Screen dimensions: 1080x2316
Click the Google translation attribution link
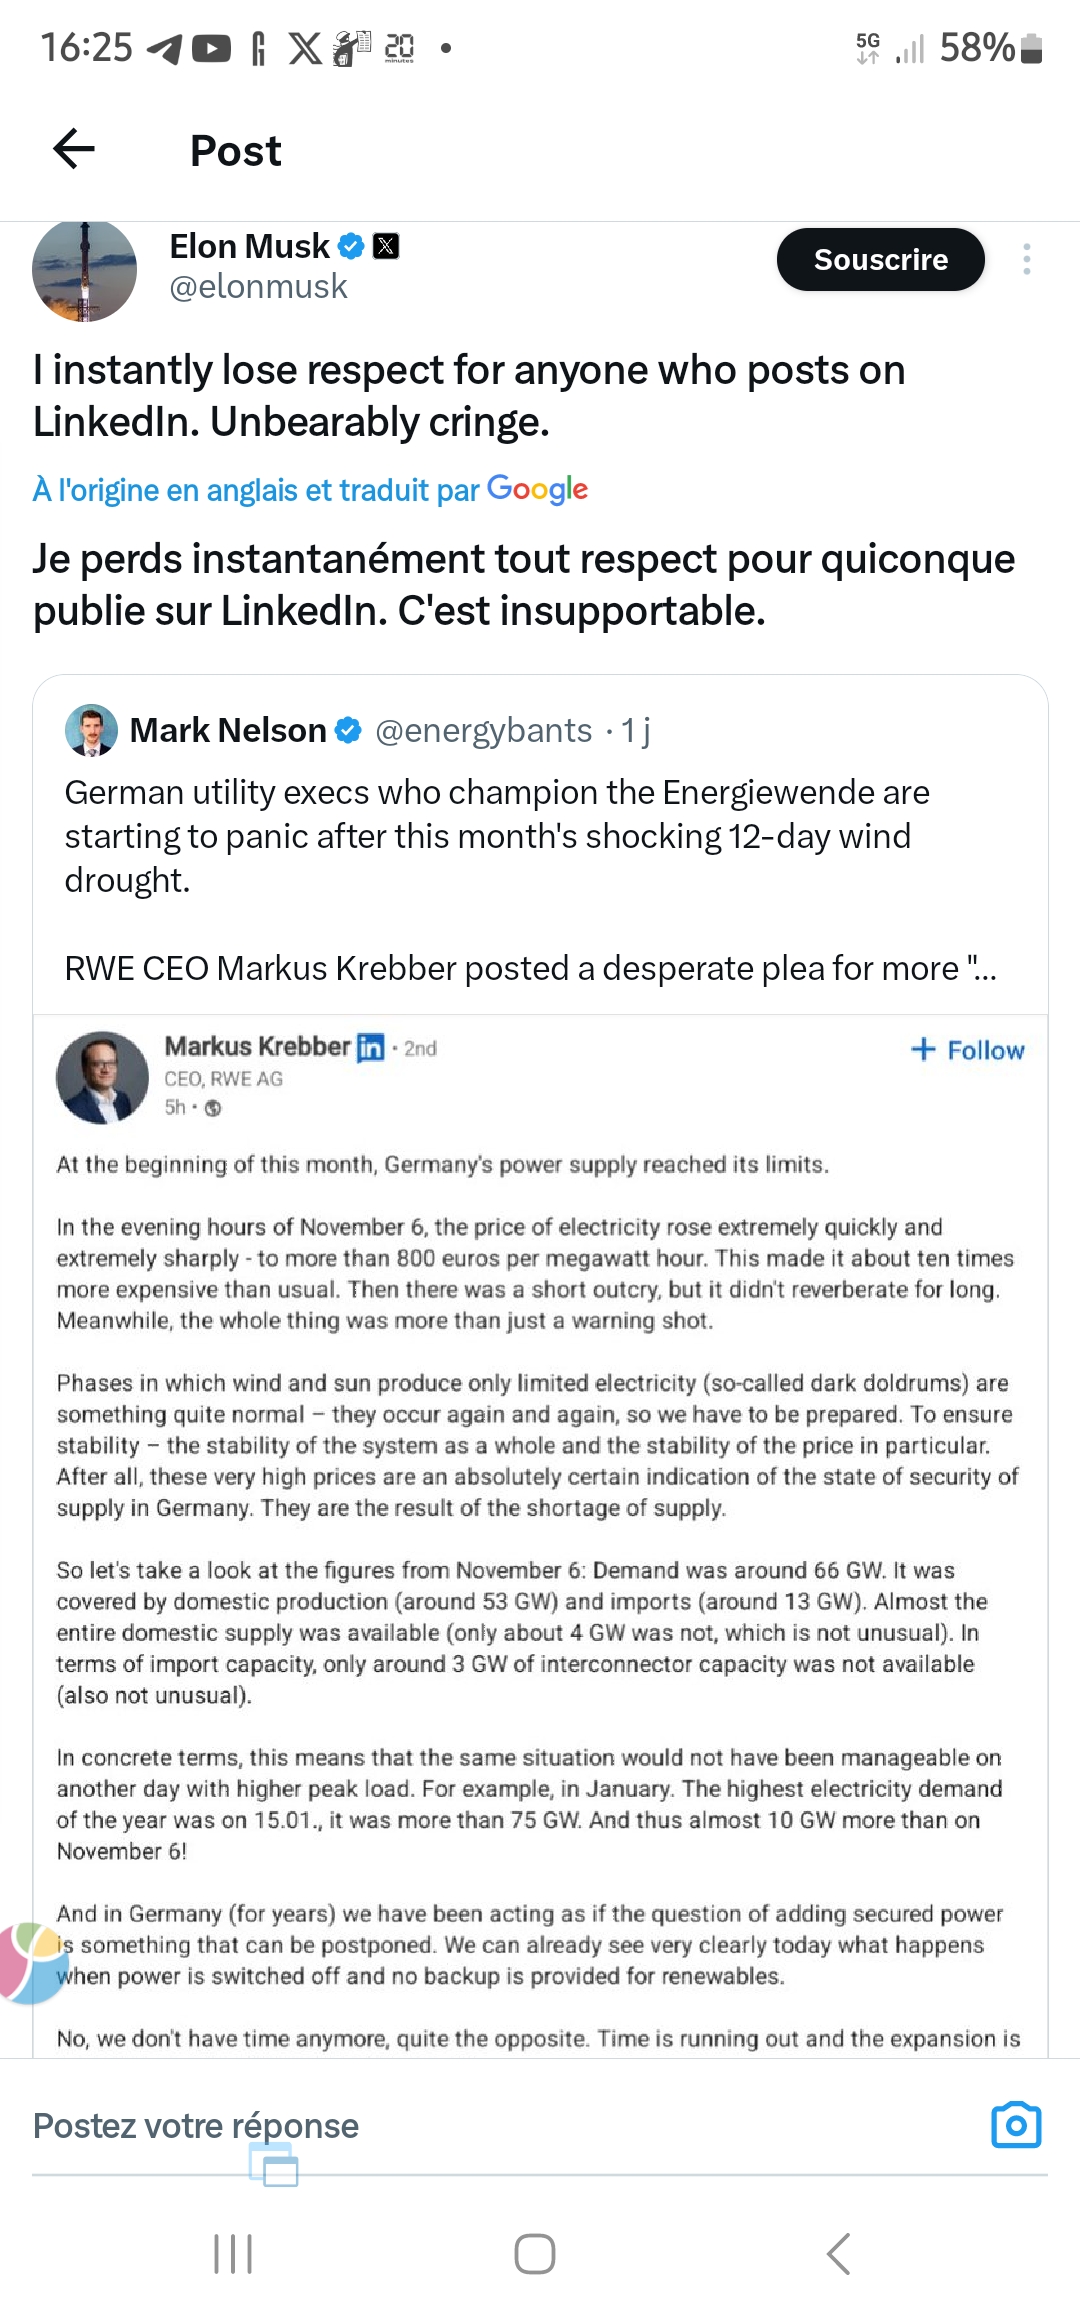click(x=310, y=489)
